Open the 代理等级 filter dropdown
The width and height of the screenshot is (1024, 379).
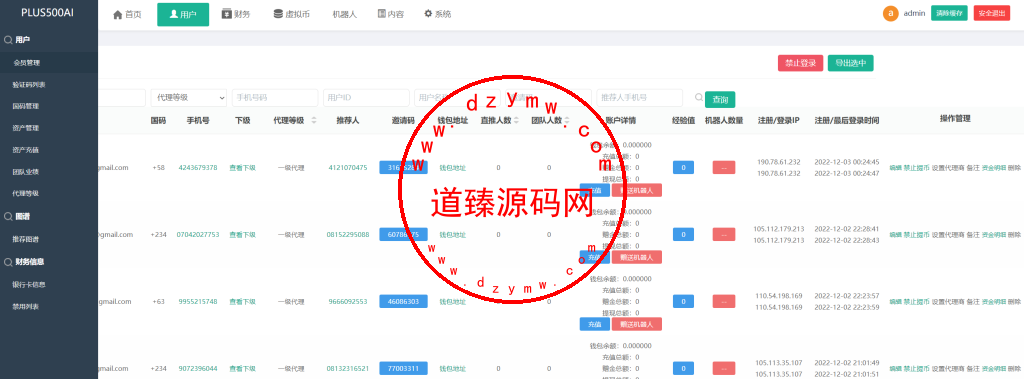tap(189, 97)
